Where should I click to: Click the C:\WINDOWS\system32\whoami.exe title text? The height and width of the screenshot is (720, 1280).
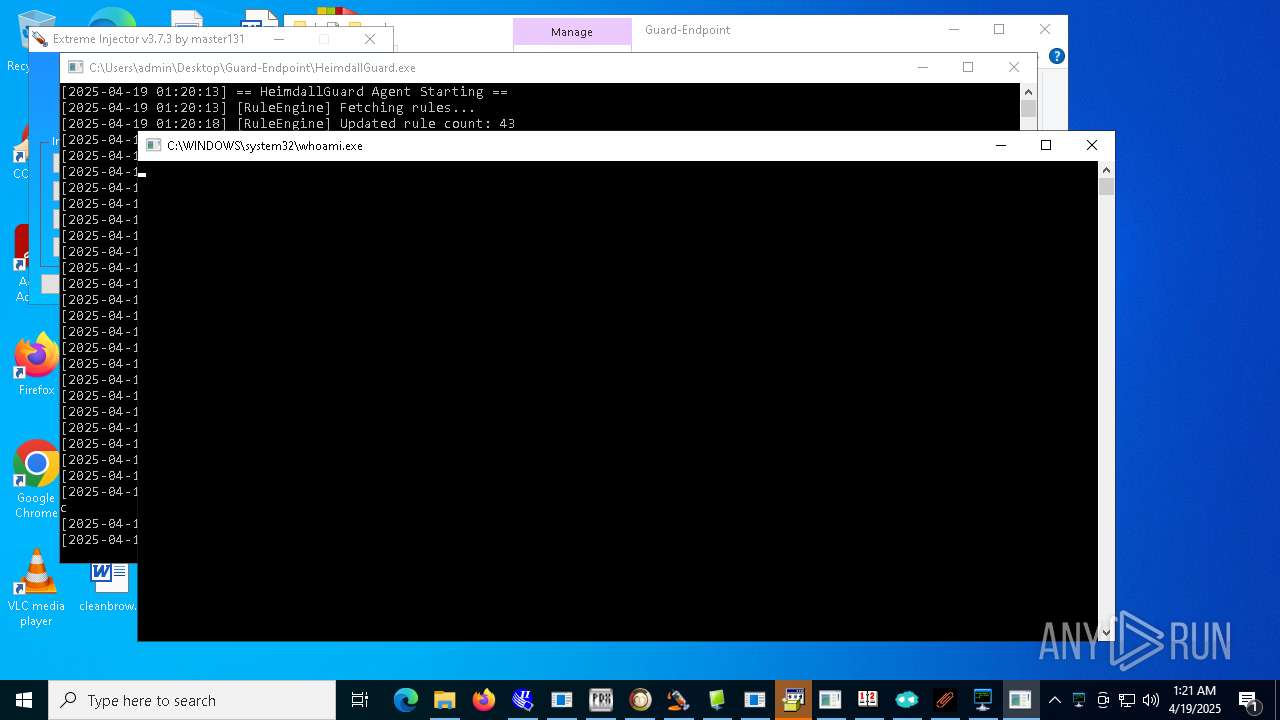[265, 146]
